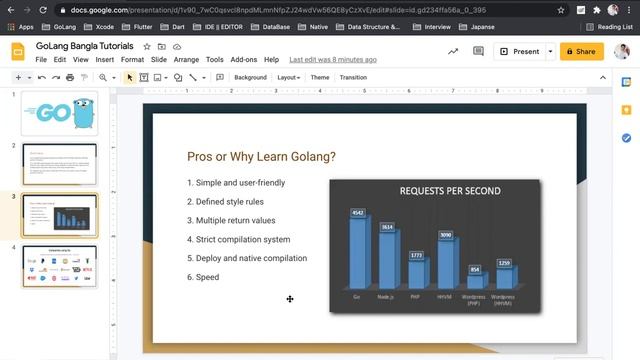Choose the select arrow cursor tool
Screen dimensions: 640x360
point(130,78)
